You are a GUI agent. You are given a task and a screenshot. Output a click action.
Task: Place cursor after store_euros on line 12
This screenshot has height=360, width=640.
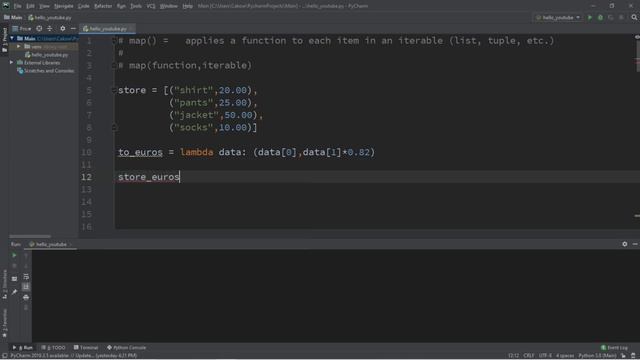point(180,177)
